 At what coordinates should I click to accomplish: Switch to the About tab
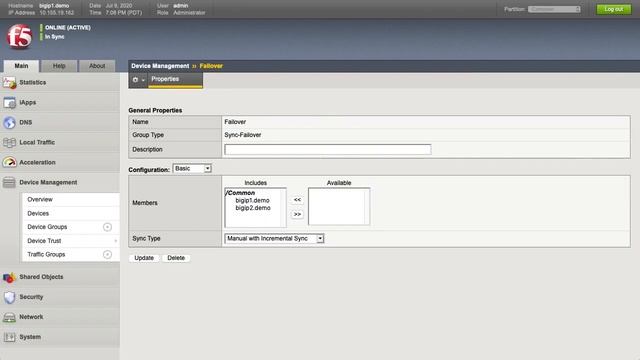point(97,66)
